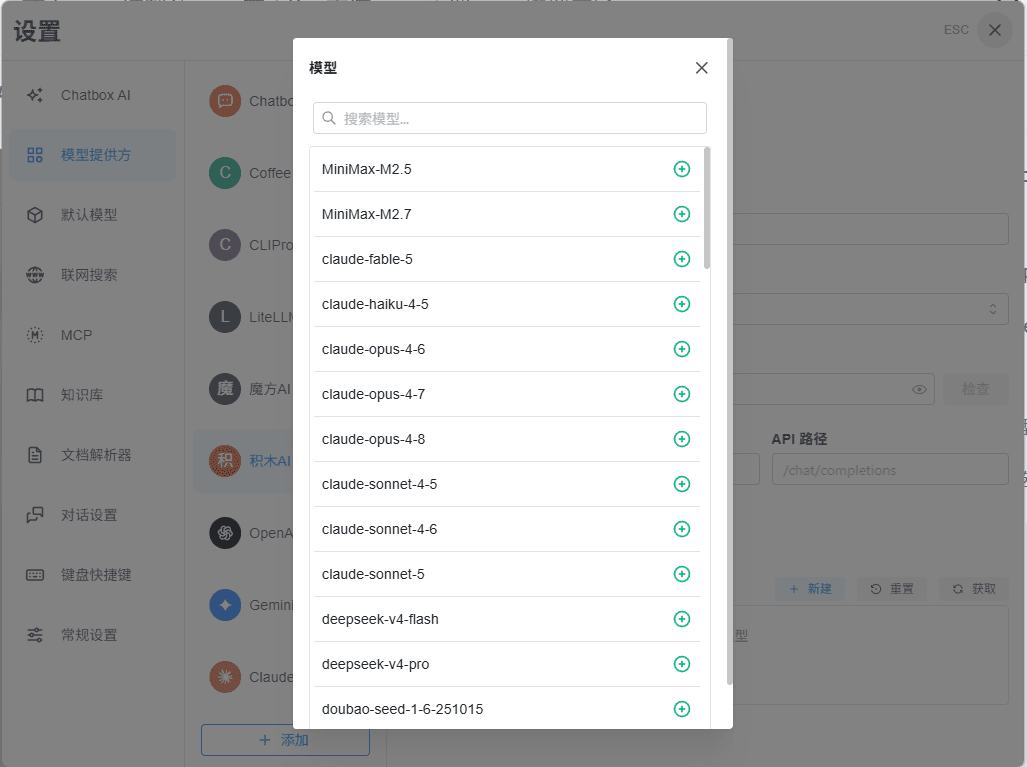
Task: Click the 新建 model button
Action: point(810,589)
